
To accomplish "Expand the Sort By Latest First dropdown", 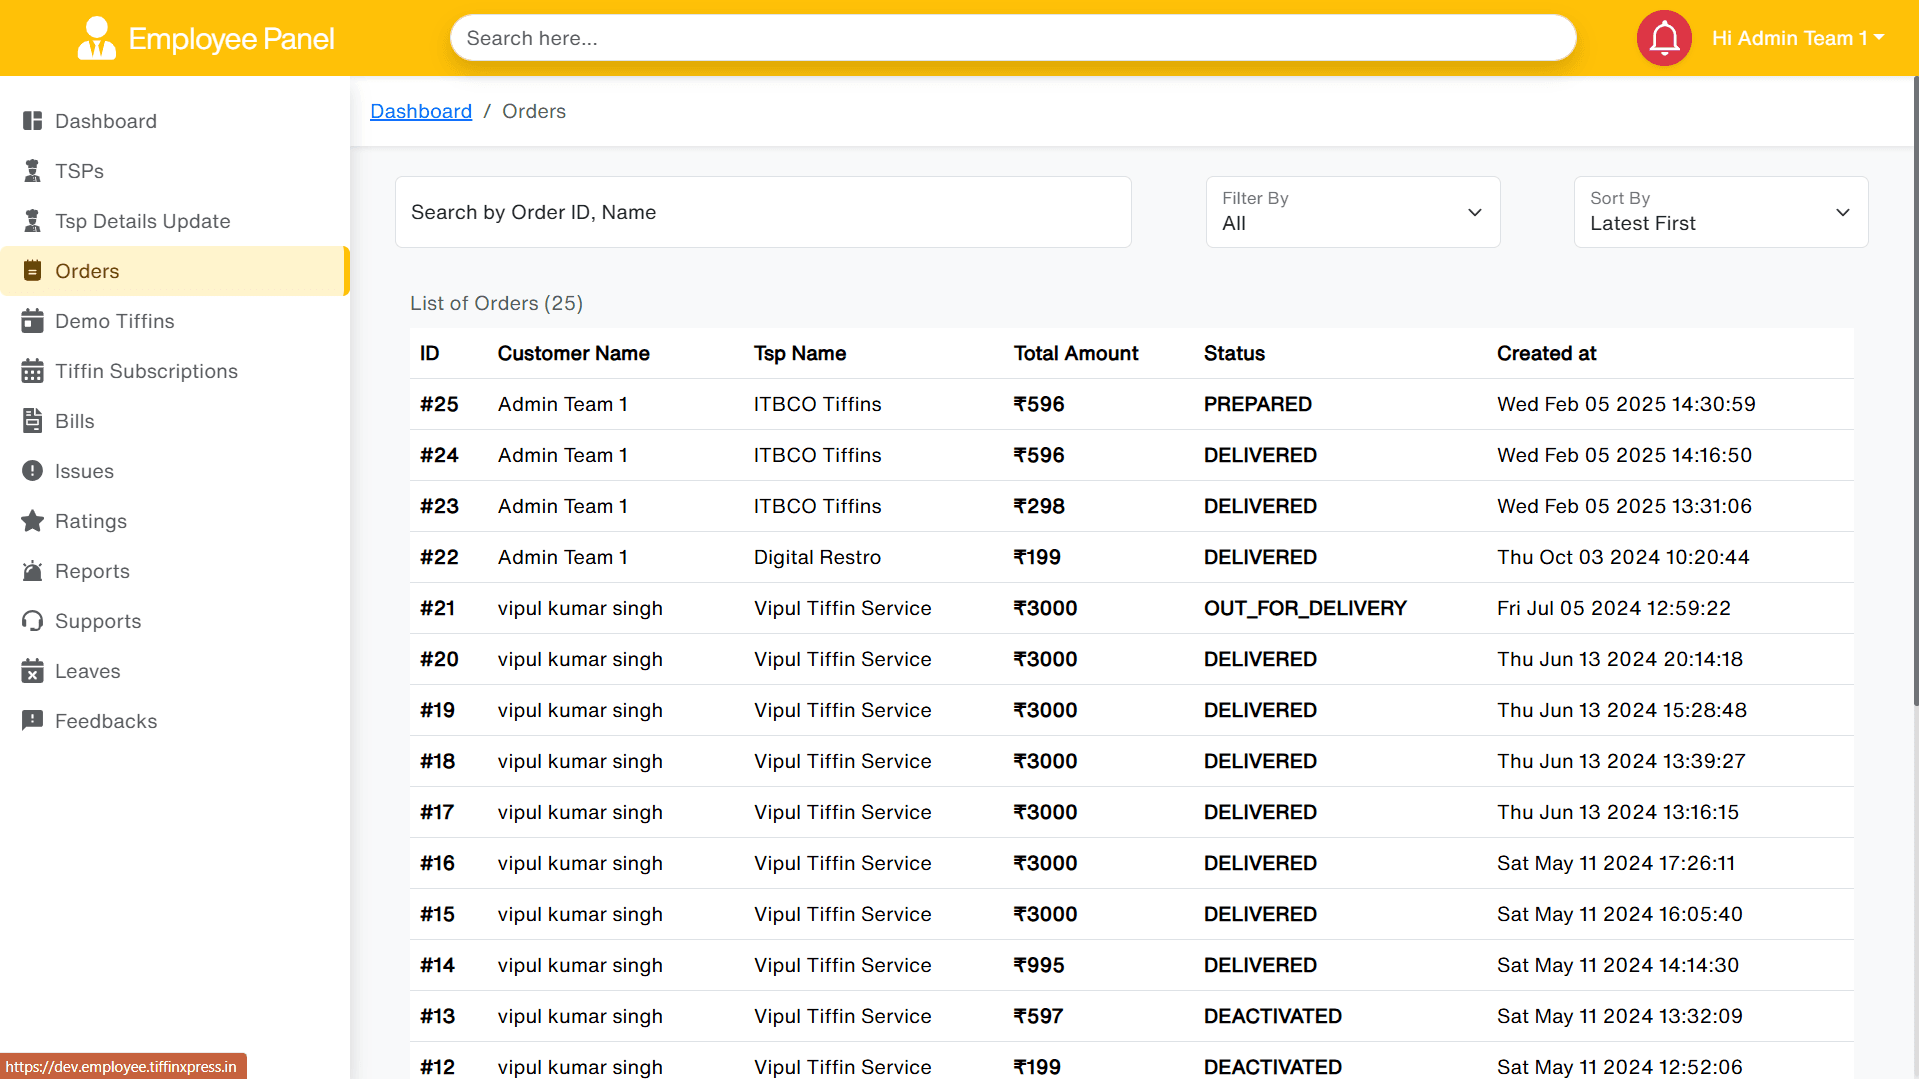I will (x=1720, y=212).
